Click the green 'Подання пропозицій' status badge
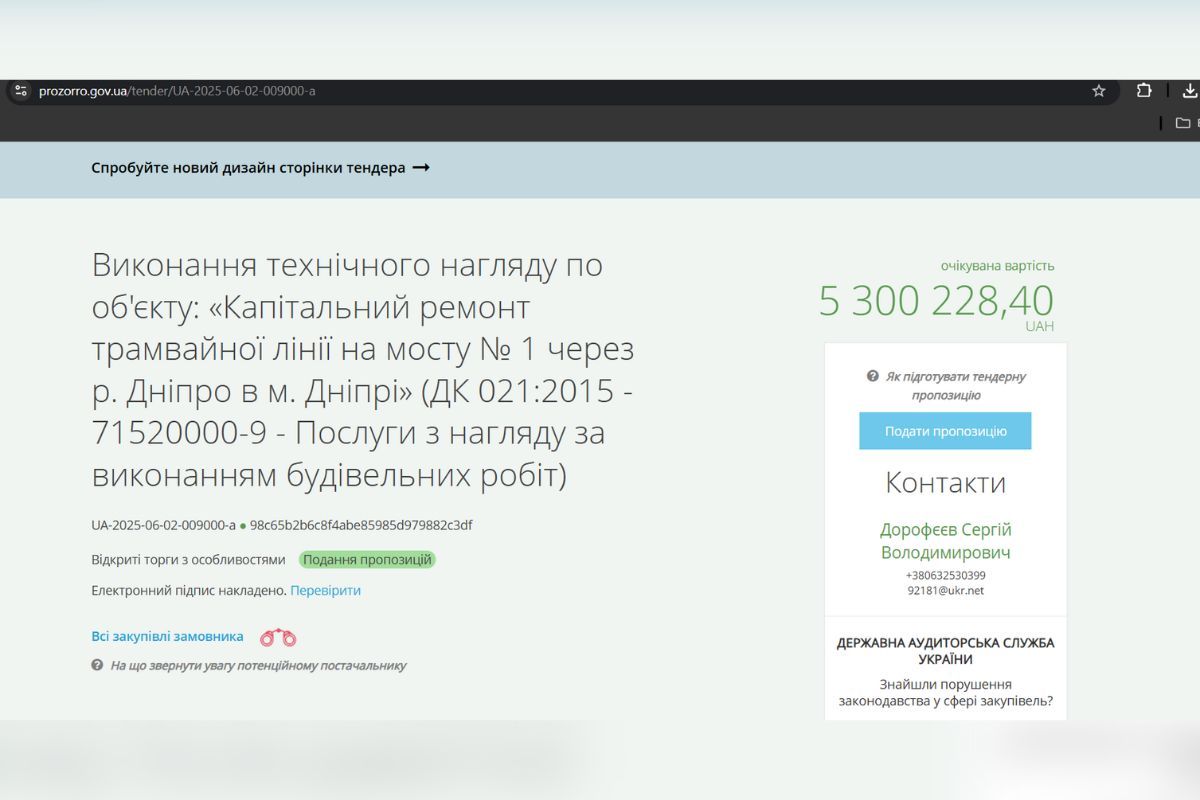The width and height of the screenshot is (1200, 800). click(x=367, y=560)
